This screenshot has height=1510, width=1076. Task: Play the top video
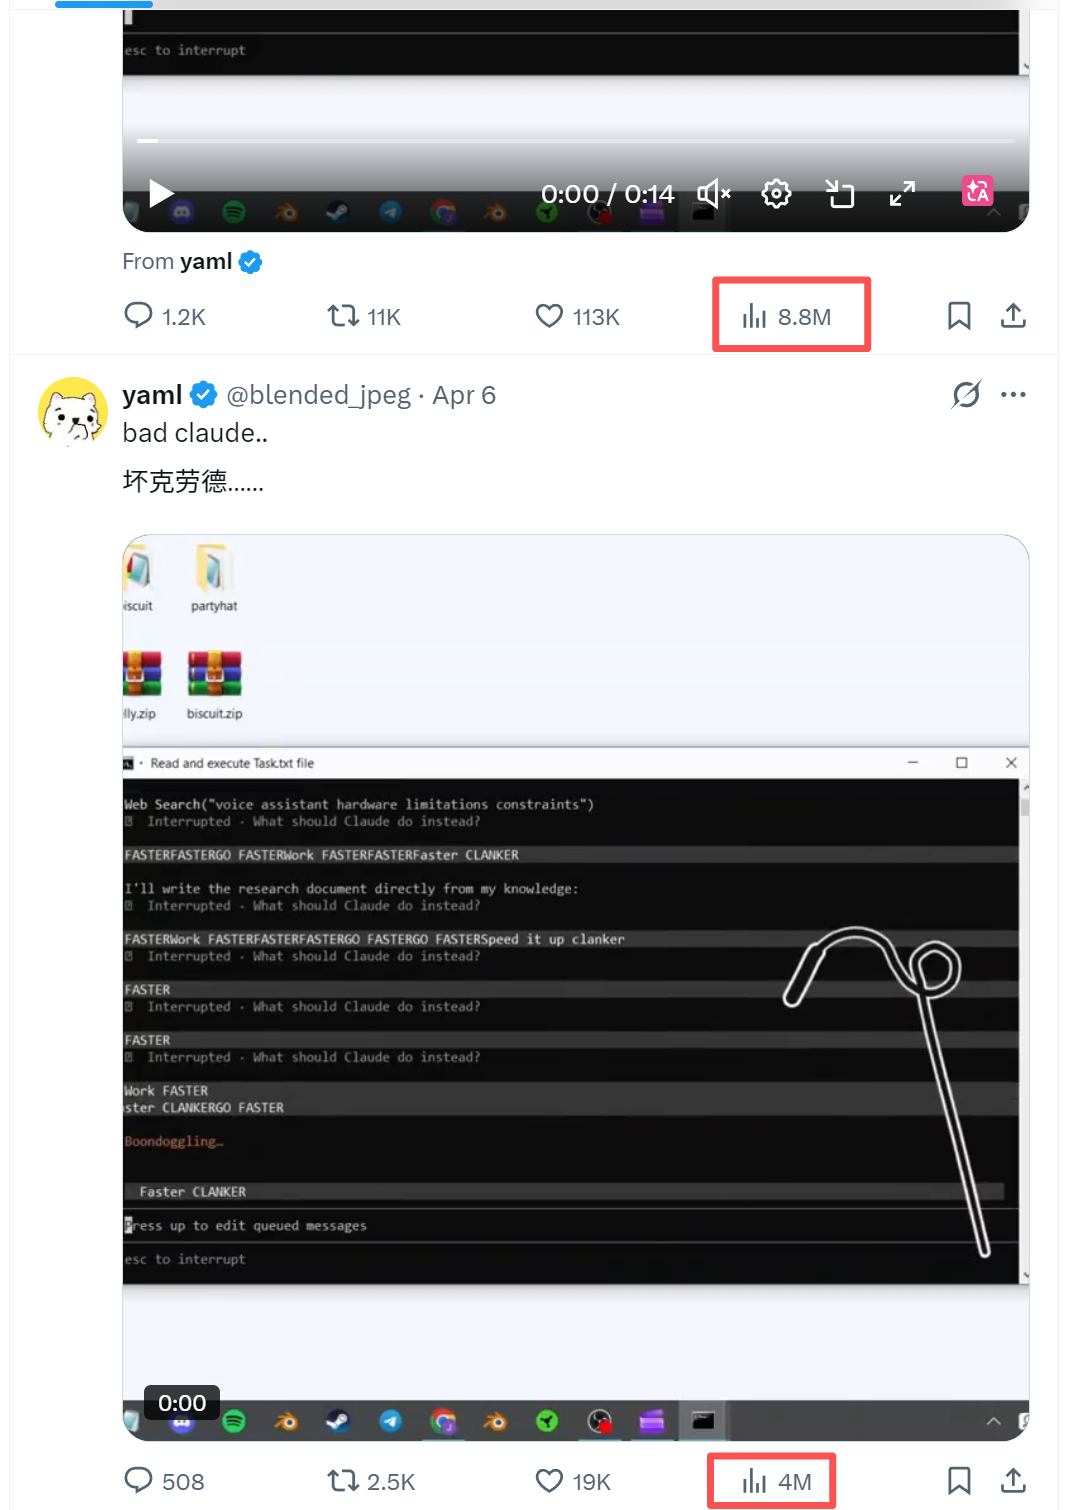pos(161,193)
